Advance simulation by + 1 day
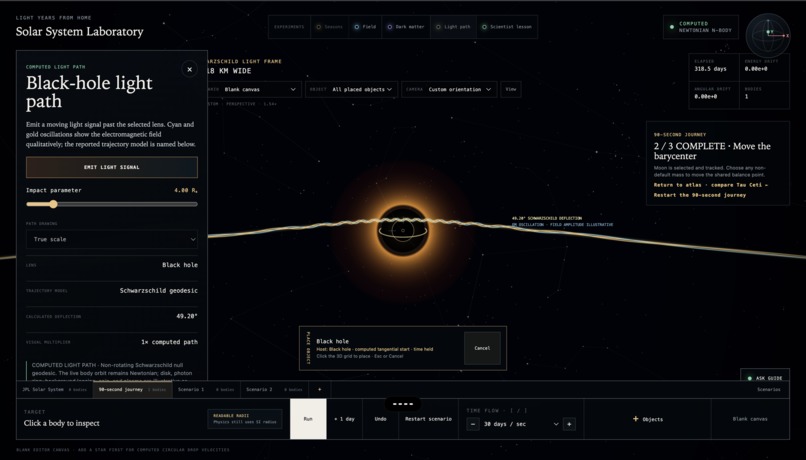Image resolution: width=806 pixels, height=460 pixels. click(x=344, y=419)
